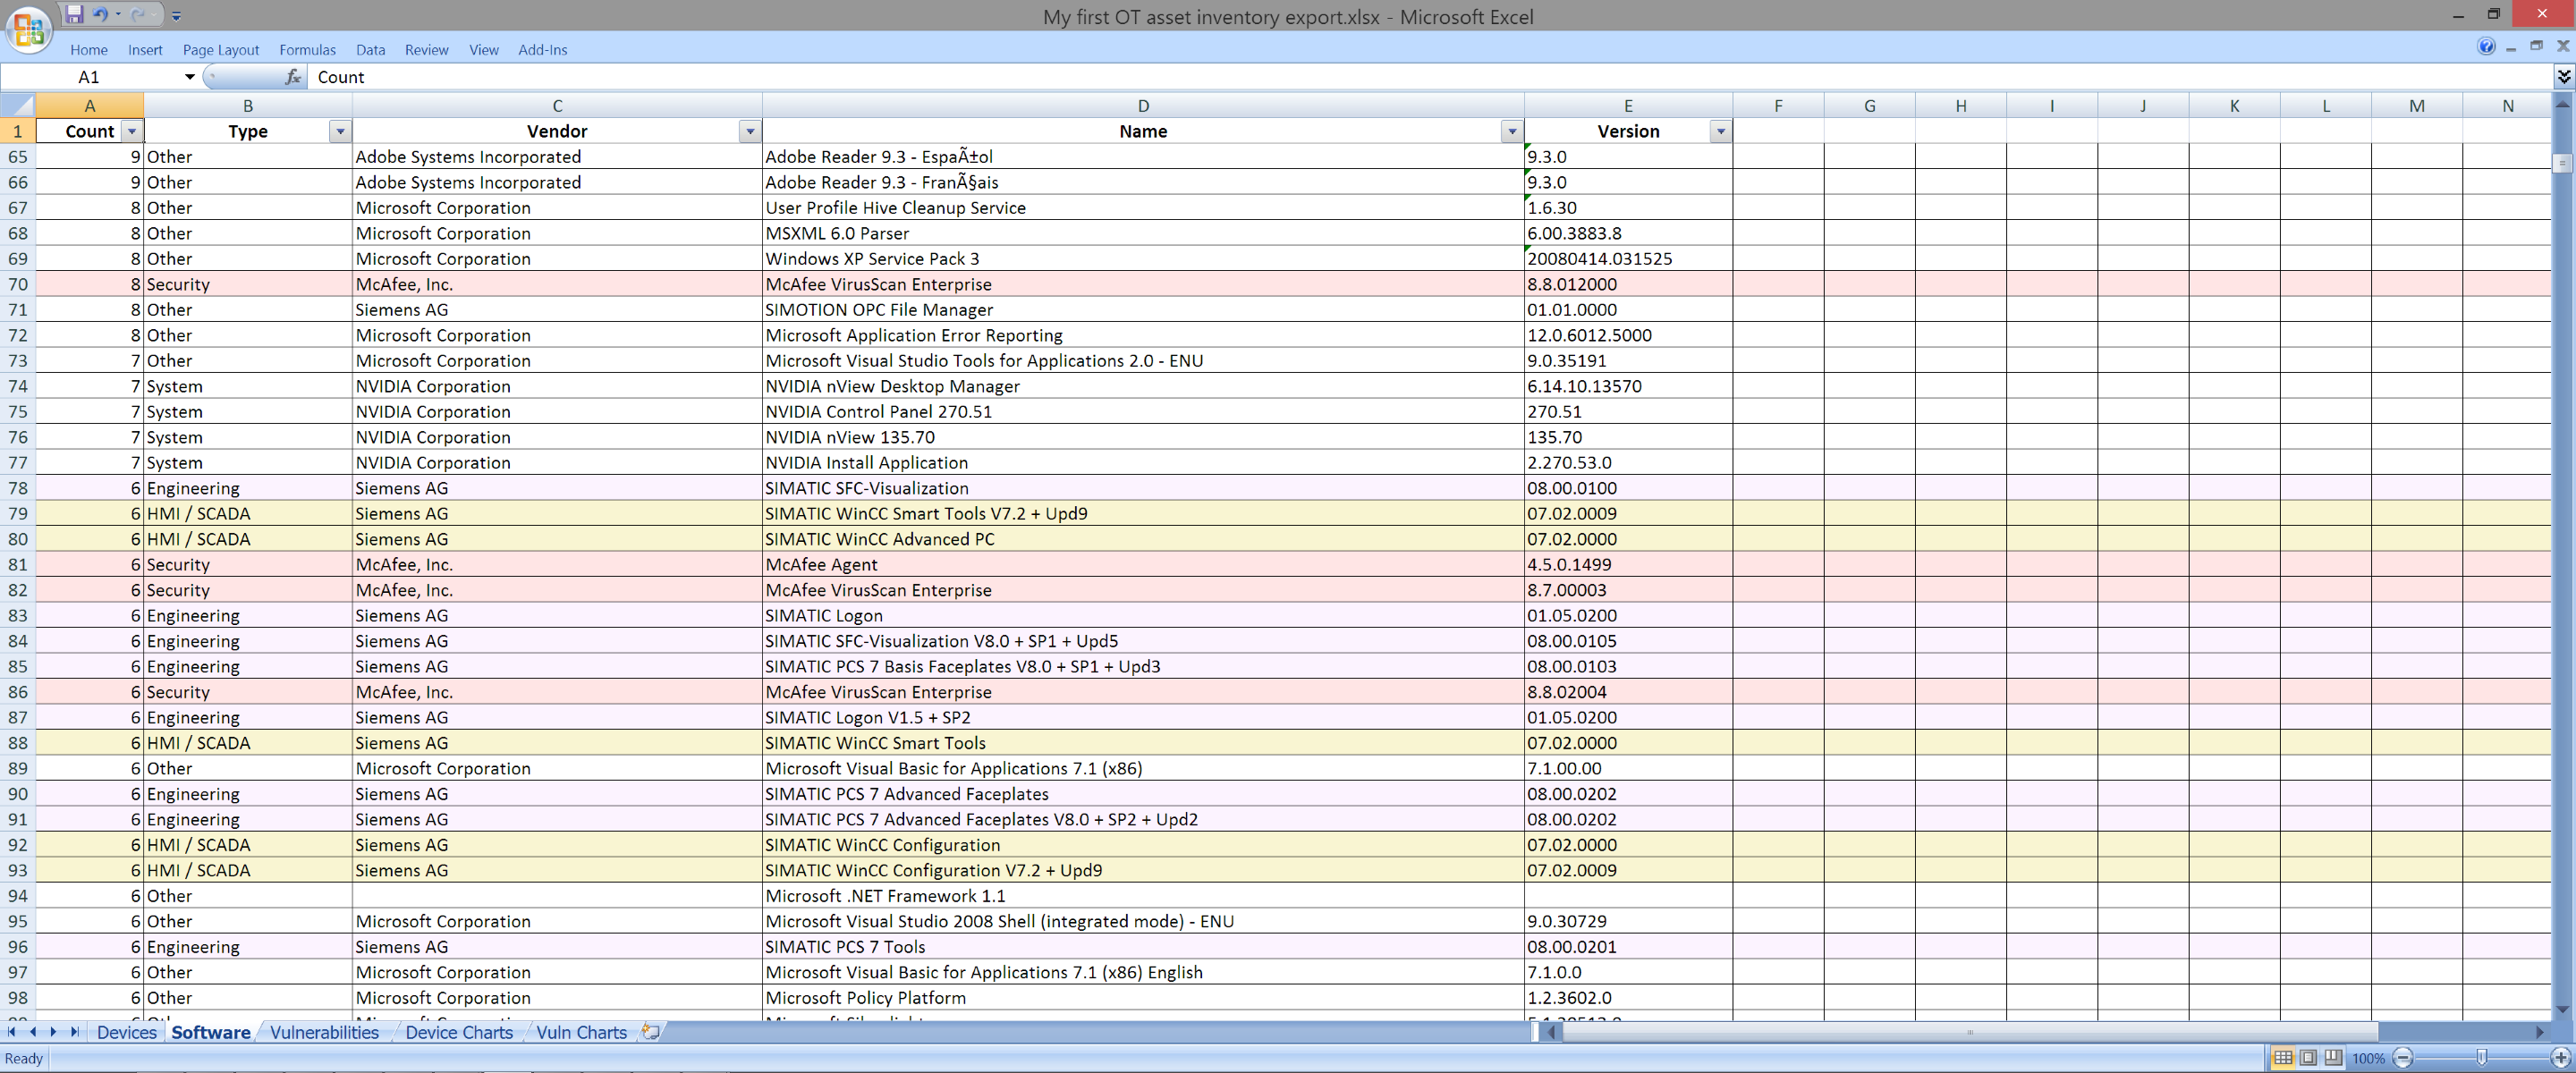Screen dimensions: 2576x1073
Task: Select cell 'Windows XP Service Pack 3'
Action: coord(1143,259)
